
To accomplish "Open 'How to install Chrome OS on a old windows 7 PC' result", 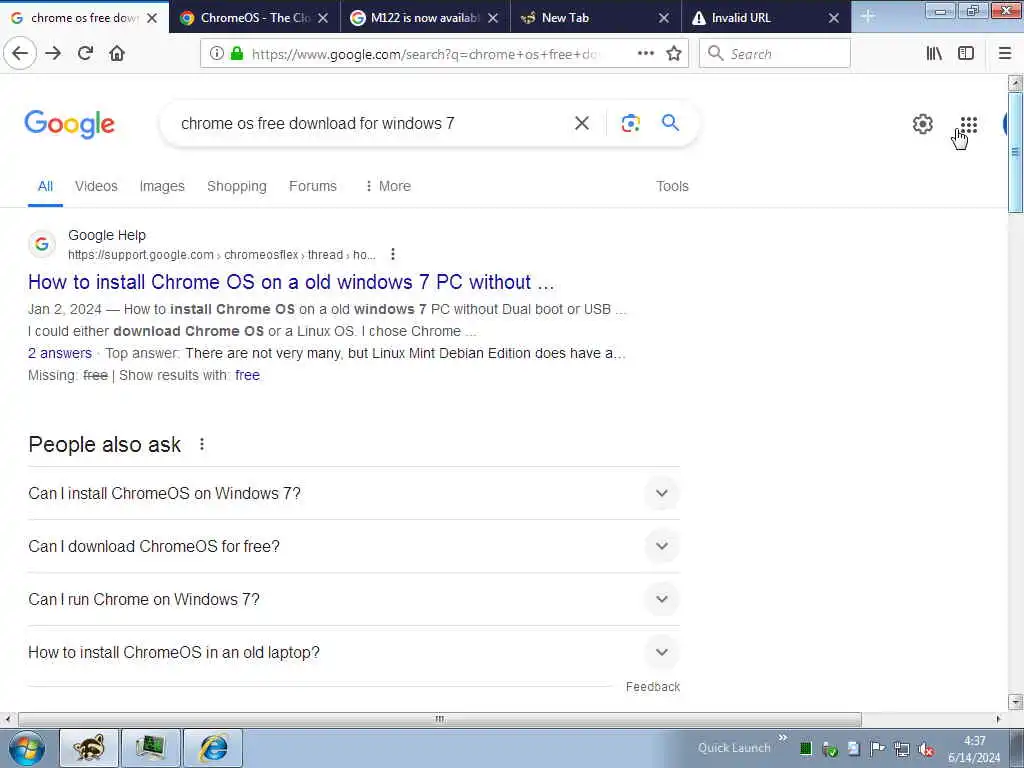I will (291, 282).
